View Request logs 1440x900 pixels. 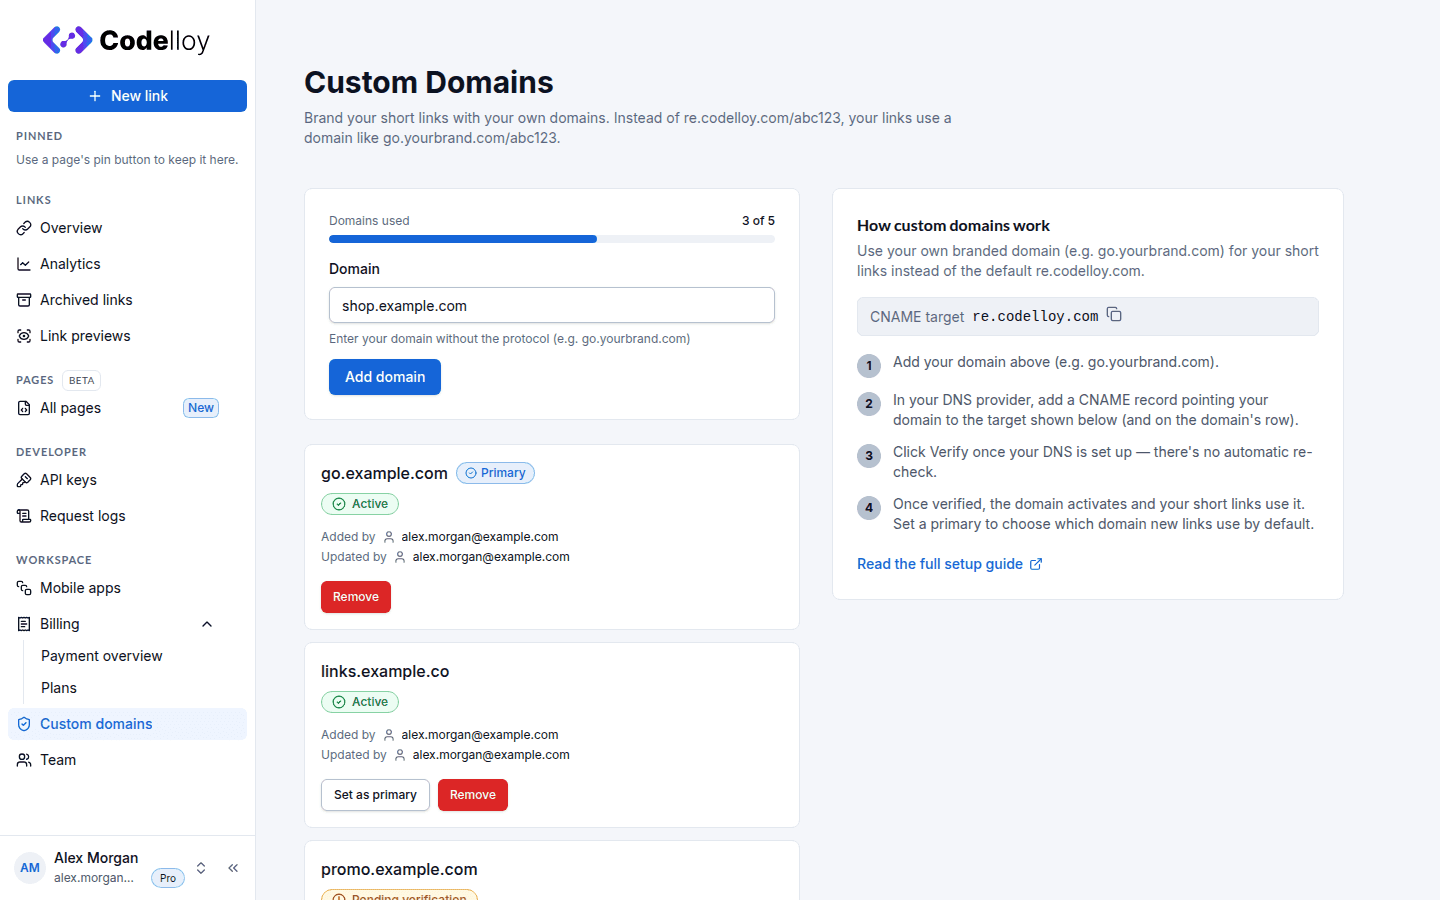(127, 516)
